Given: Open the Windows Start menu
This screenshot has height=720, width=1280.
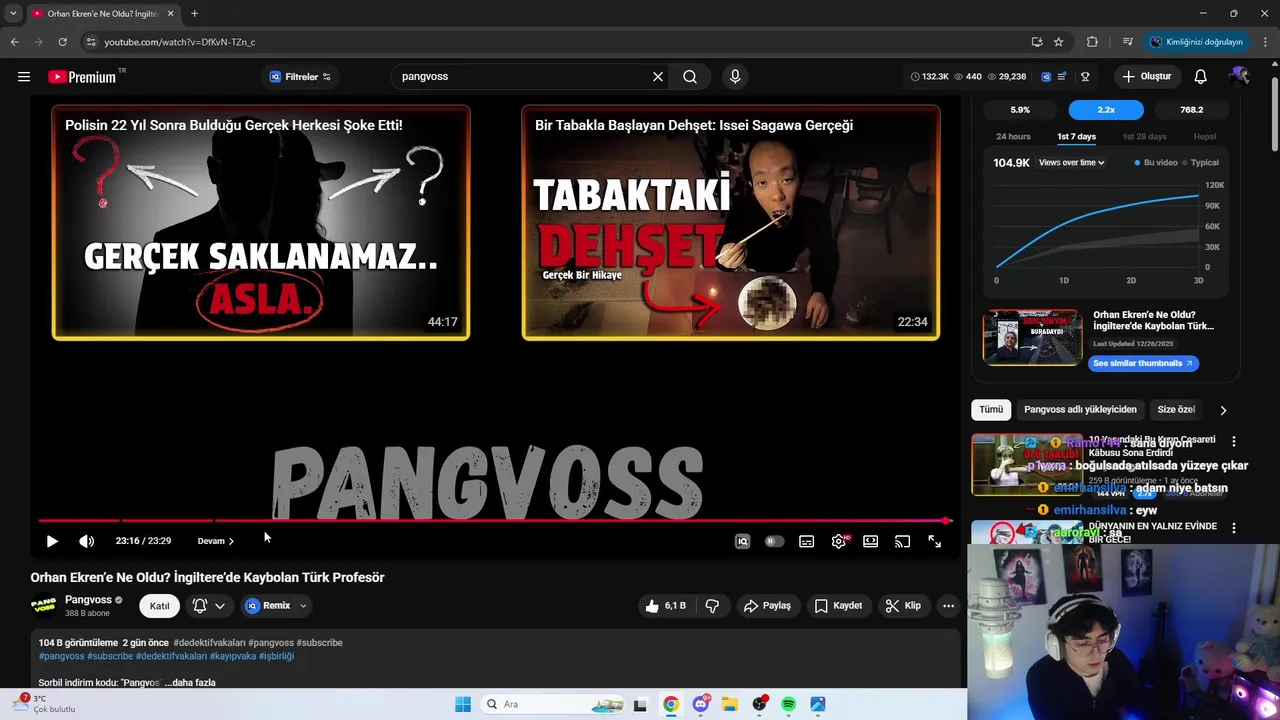Looking at the screenshot, I should click(x=463, y=704).
